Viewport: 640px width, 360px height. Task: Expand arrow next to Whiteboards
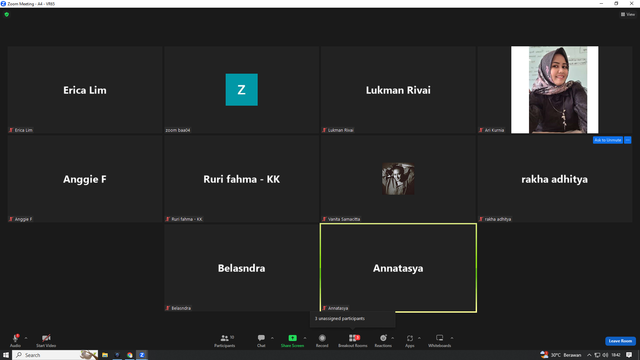click(452, 338)
